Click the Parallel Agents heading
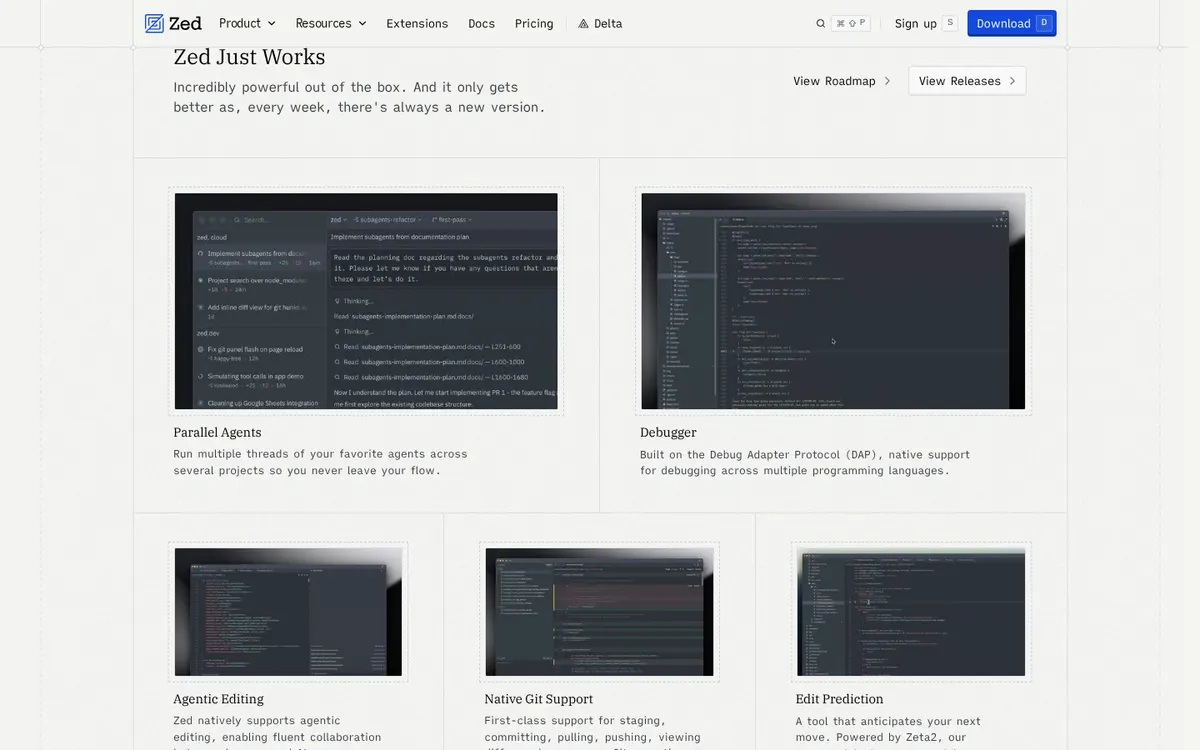This screenshot has width=1200, height=750. [x=217, y=432]
